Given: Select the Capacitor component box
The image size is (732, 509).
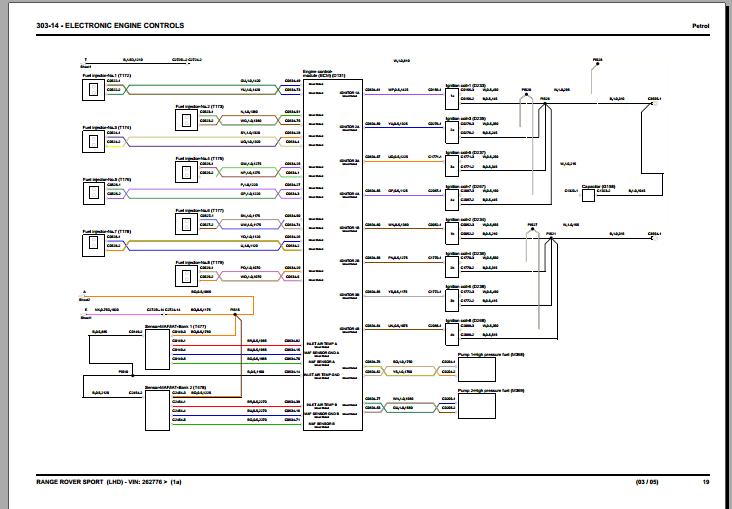Looking at the screenshot, I should 588,196.
